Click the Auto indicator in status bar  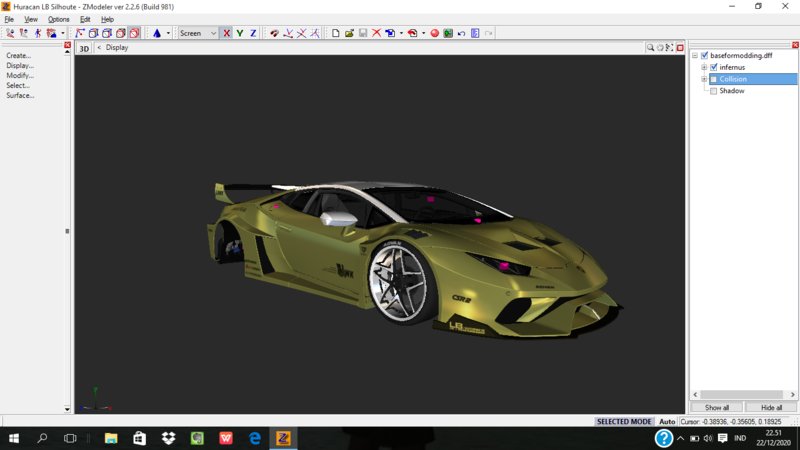667,422
